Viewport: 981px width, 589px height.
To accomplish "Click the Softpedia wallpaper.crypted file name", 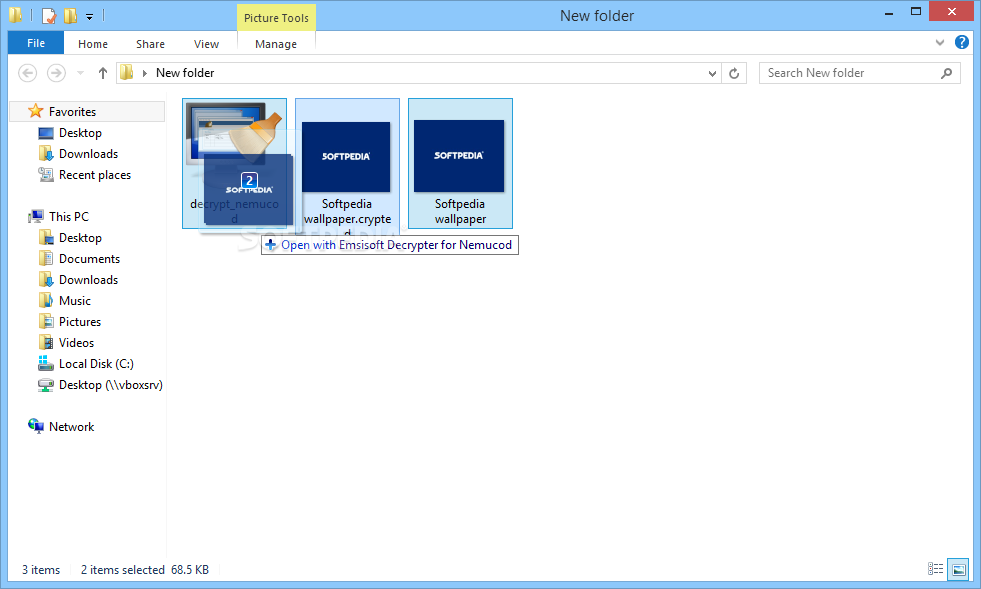I will coord(347,216).
